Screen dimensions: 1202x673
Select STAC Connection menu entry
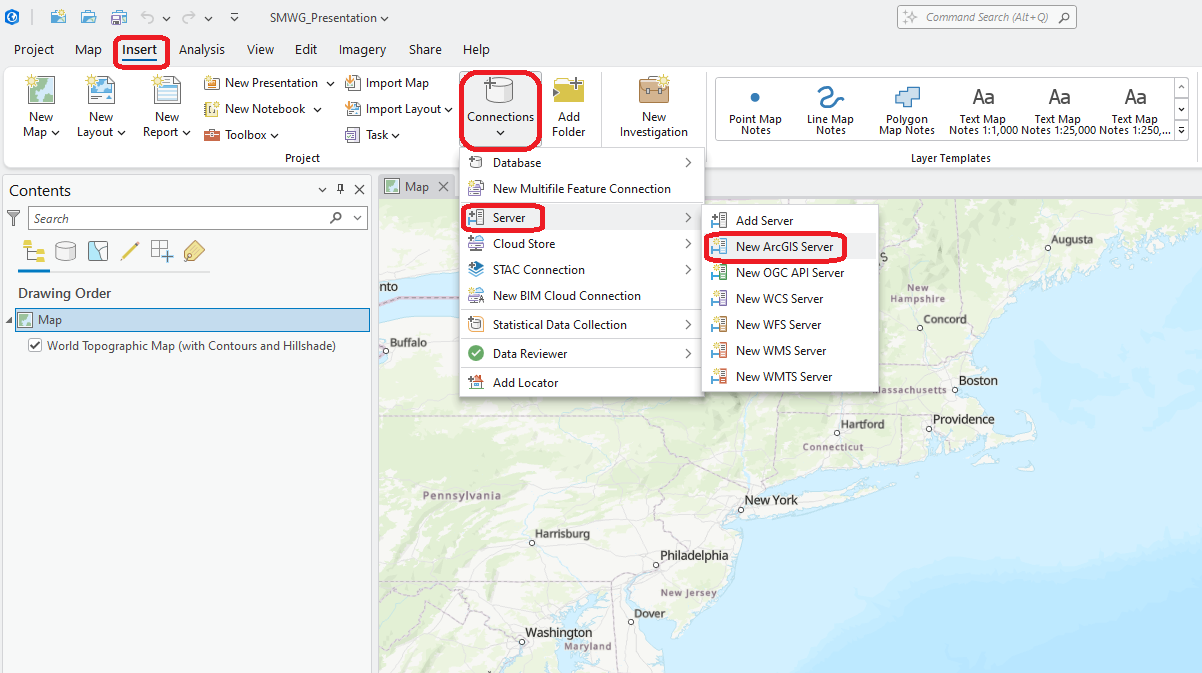pyautogui.click(x=581, y=270)
